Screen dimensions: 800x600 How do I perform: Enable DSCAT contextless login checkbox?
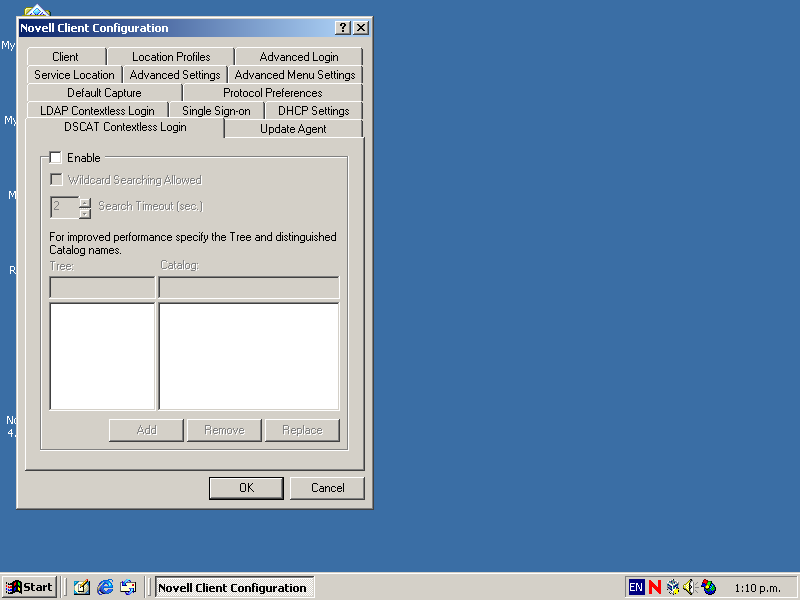click(56, 158)
